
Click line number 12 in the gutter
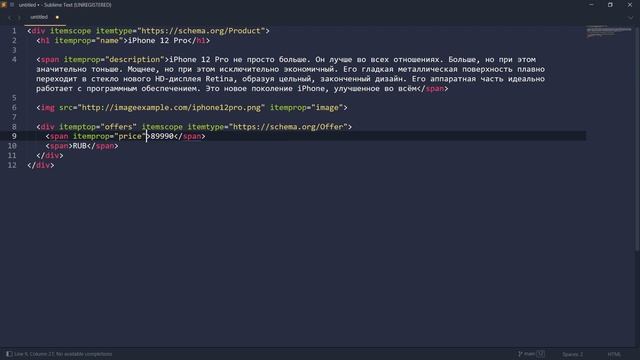pyautogui.click(x=12, y=165)
